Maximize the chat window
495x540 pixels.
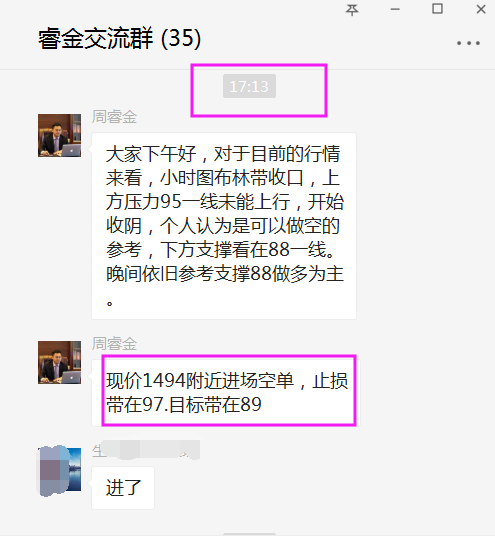[x=437, y=9]
